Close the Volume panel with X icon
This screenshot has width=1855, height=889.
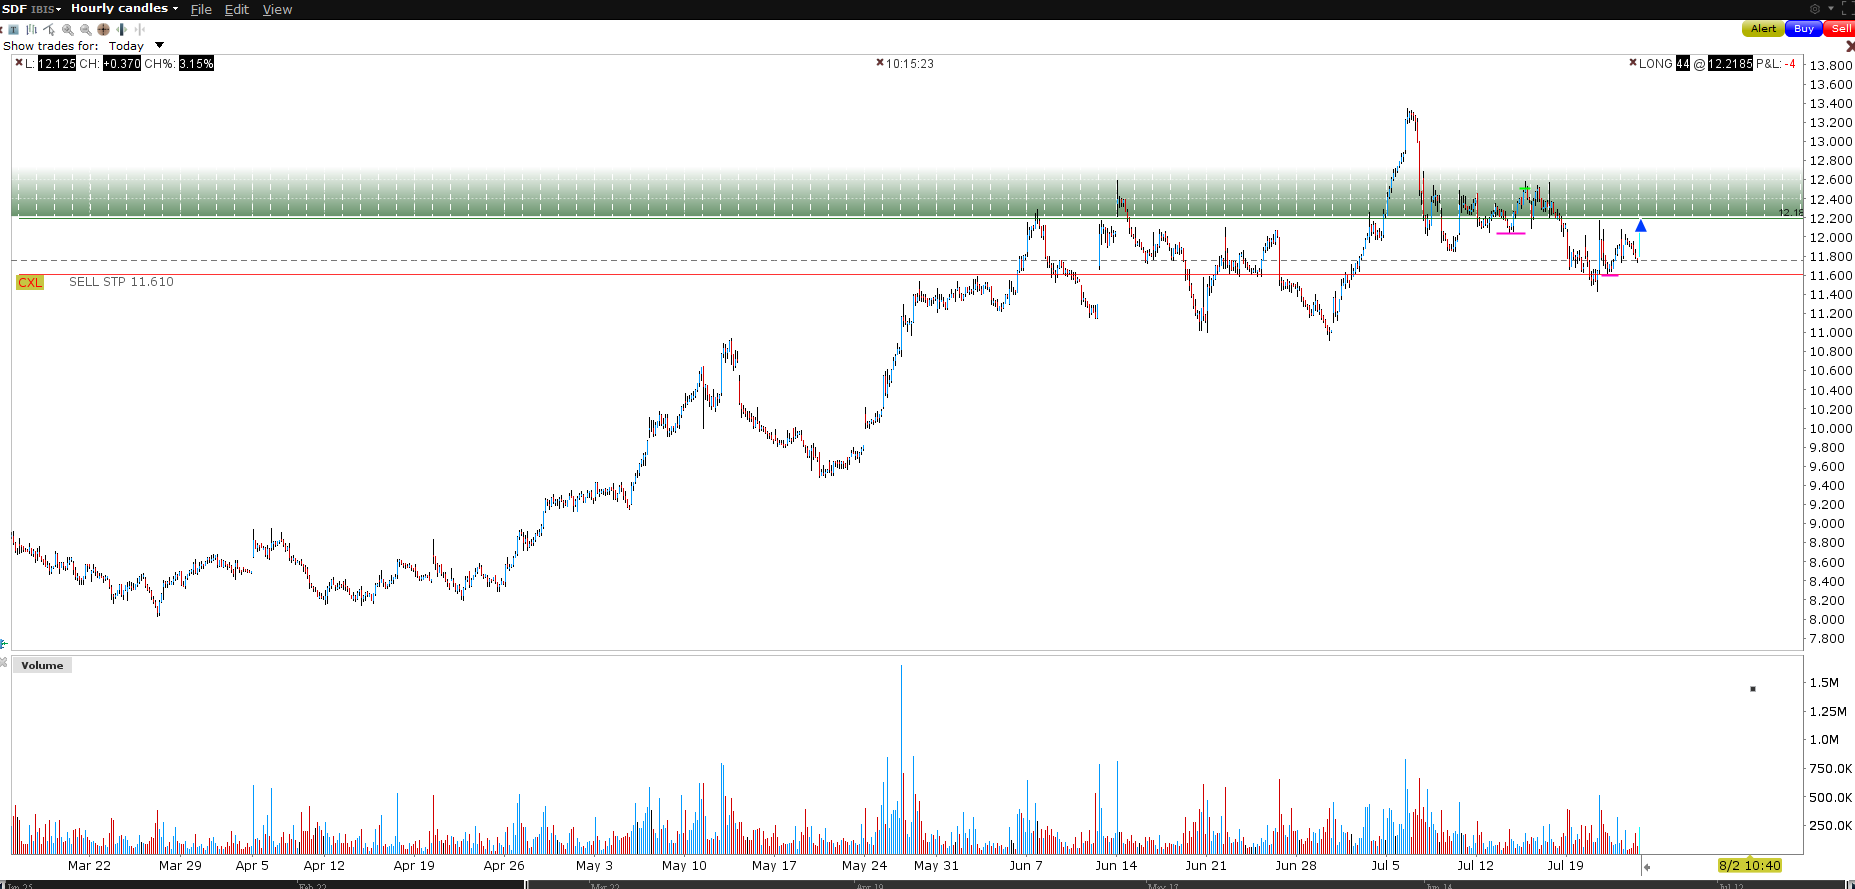[x=4, y=662]
